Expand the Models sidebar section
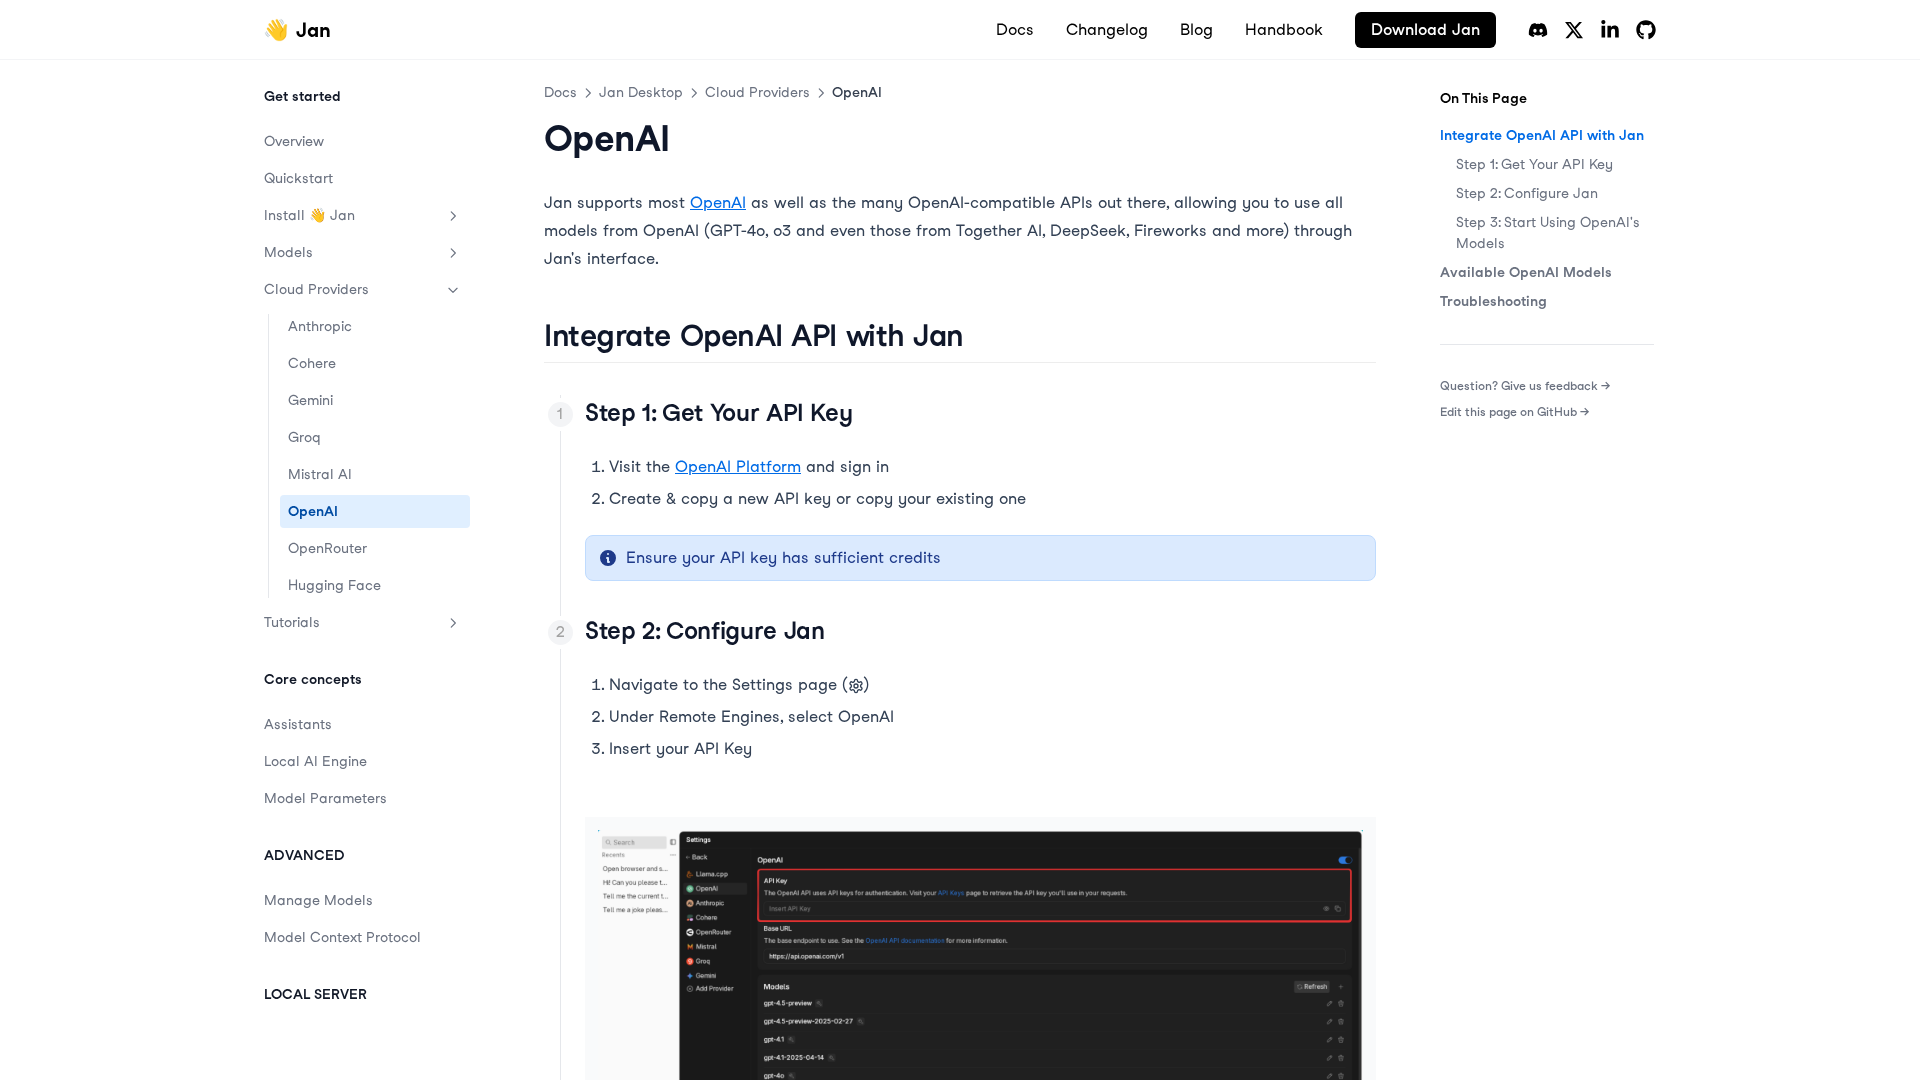This screenshot has height=1080, width=1920. [x=453, y=253]
